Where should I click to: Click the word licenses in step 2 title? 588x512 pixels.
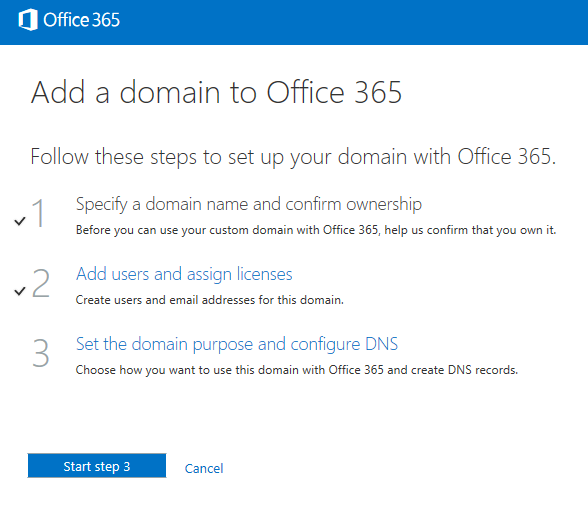click(265, 274)
